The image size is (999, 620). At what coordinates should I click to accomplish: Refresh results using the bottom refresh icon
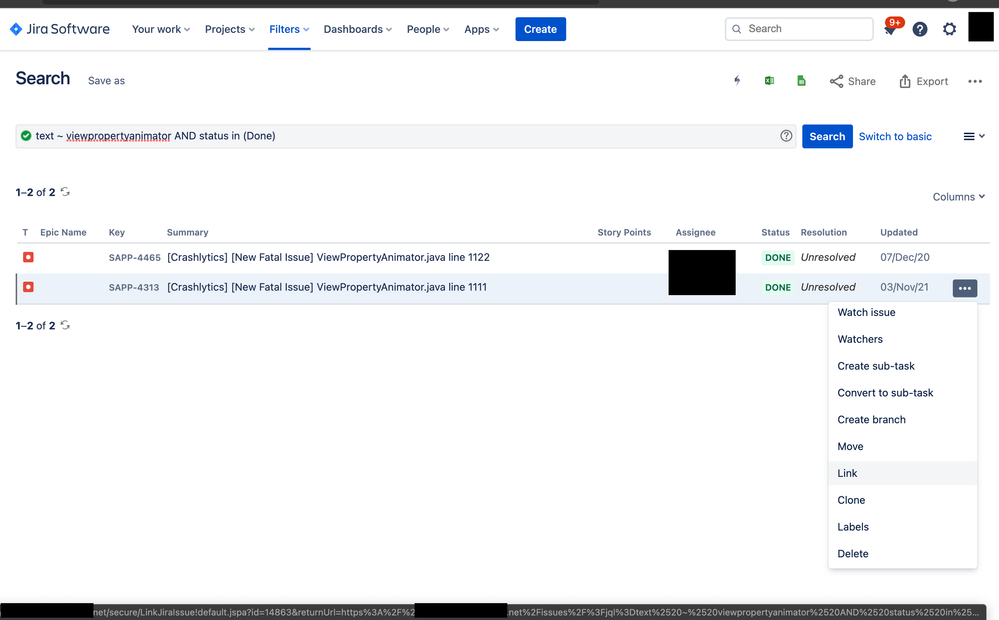point(65,325)
